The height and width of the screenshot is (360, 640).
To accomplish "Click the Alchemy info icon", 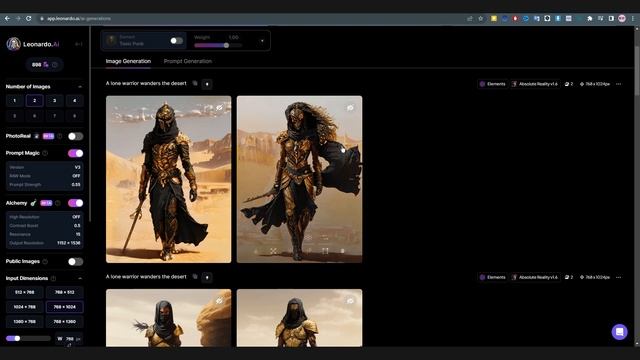I will click(58, 203).
